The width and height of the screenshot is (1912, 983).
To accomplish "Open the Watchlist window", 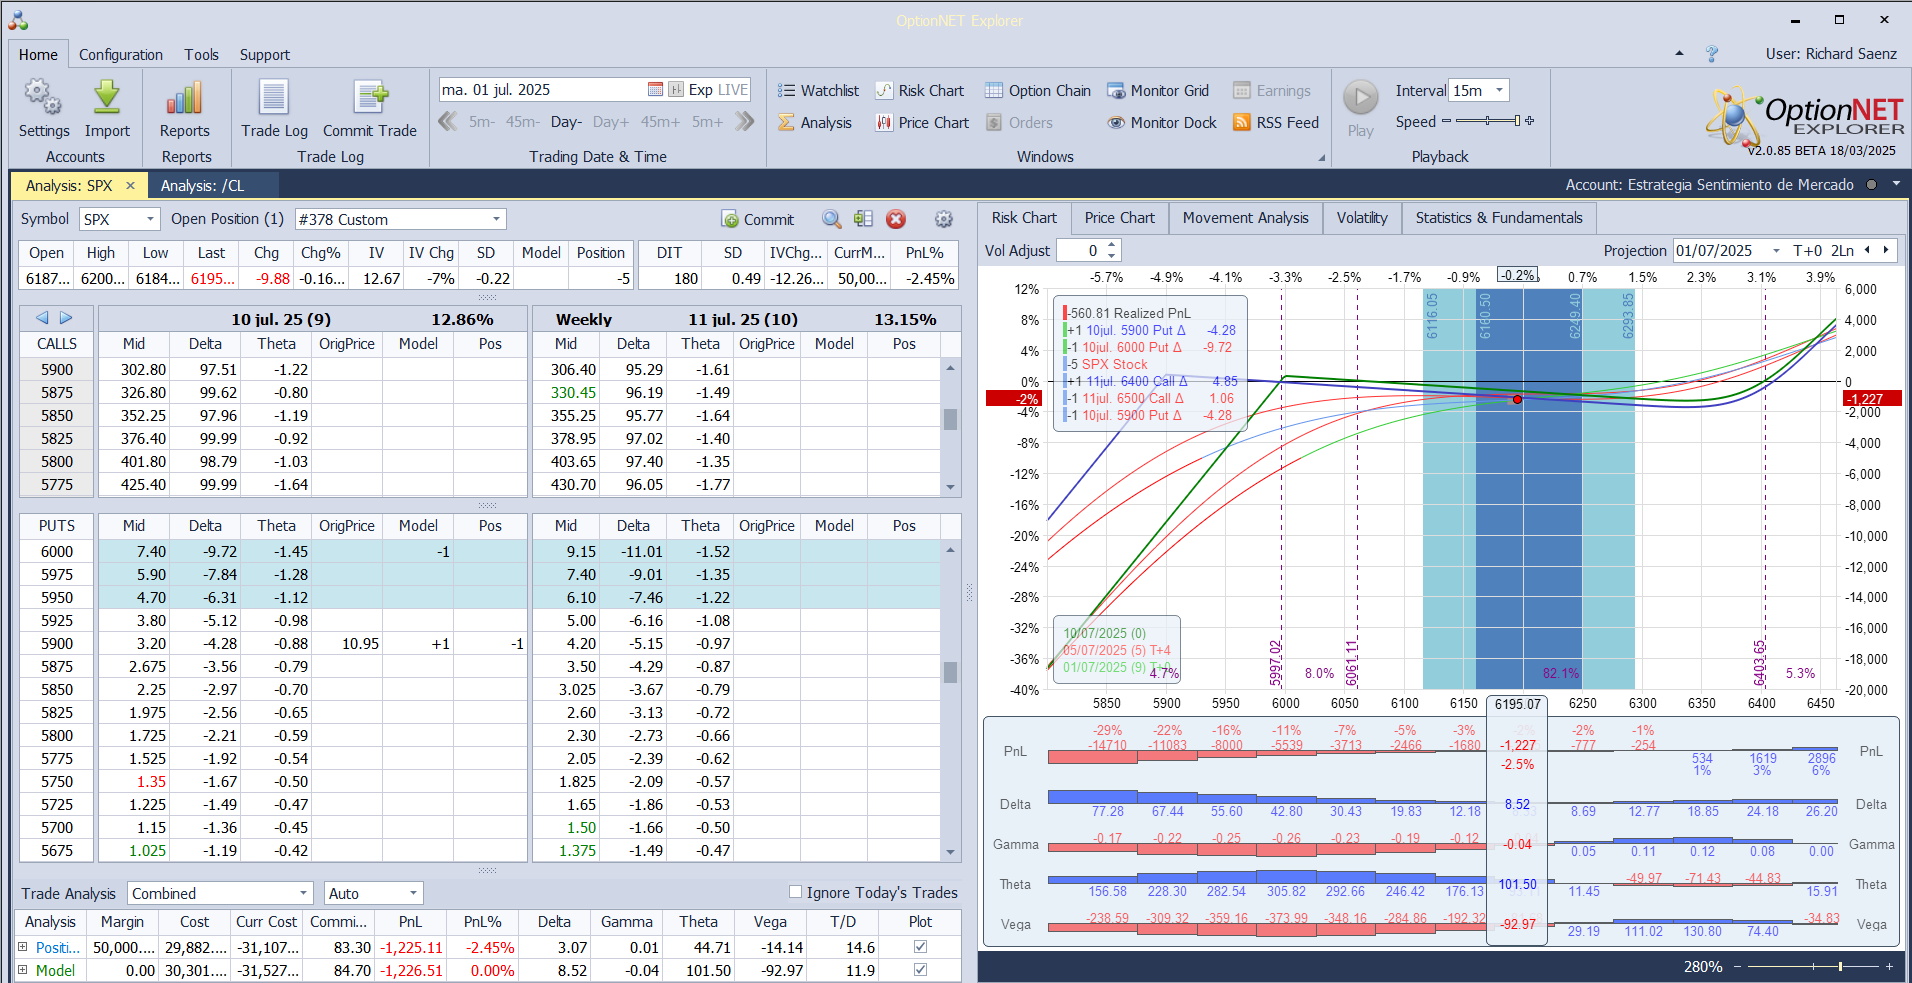I will tap(818, 91).
